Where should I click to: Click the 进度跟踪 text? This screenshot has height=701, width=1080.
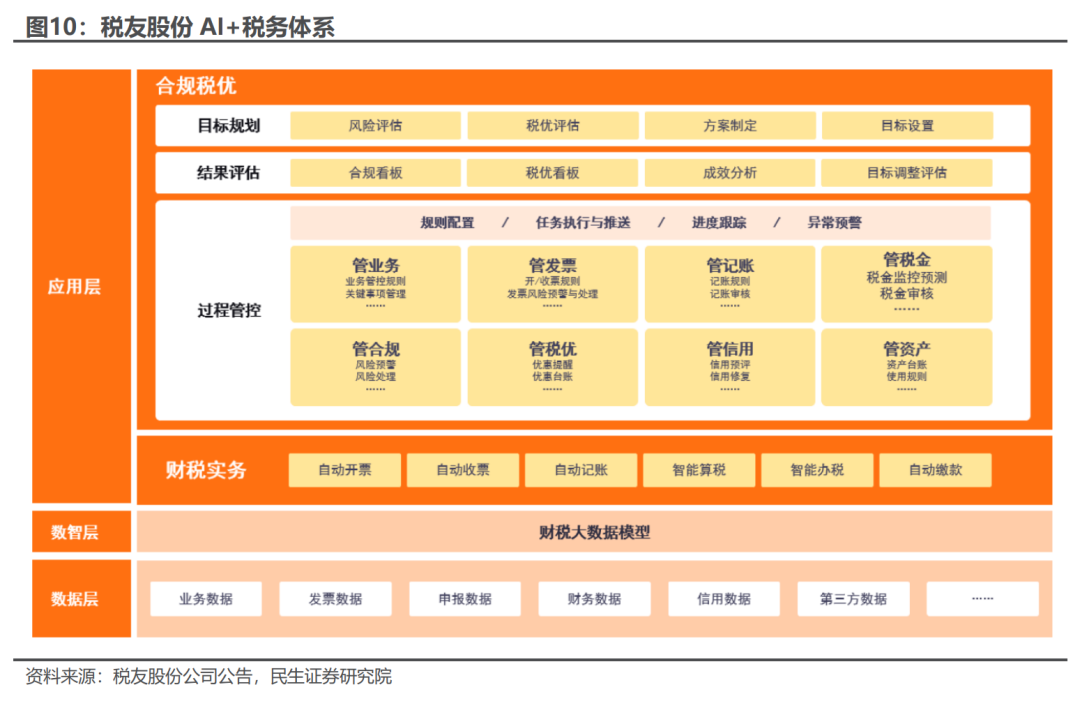click(x=719, y=222)
